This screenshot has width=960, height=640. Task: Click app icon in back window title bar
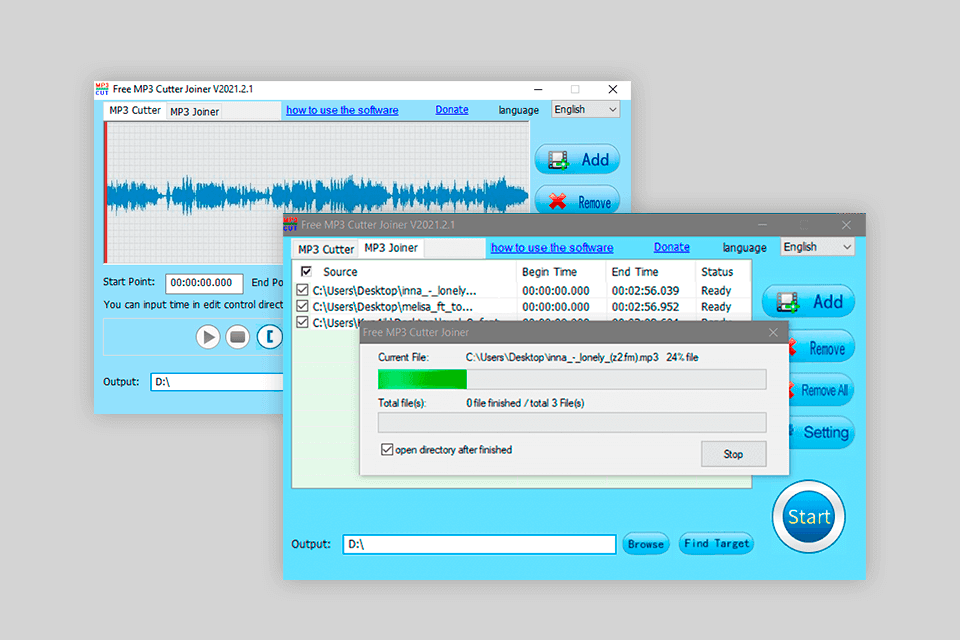[x=102, y=89]
